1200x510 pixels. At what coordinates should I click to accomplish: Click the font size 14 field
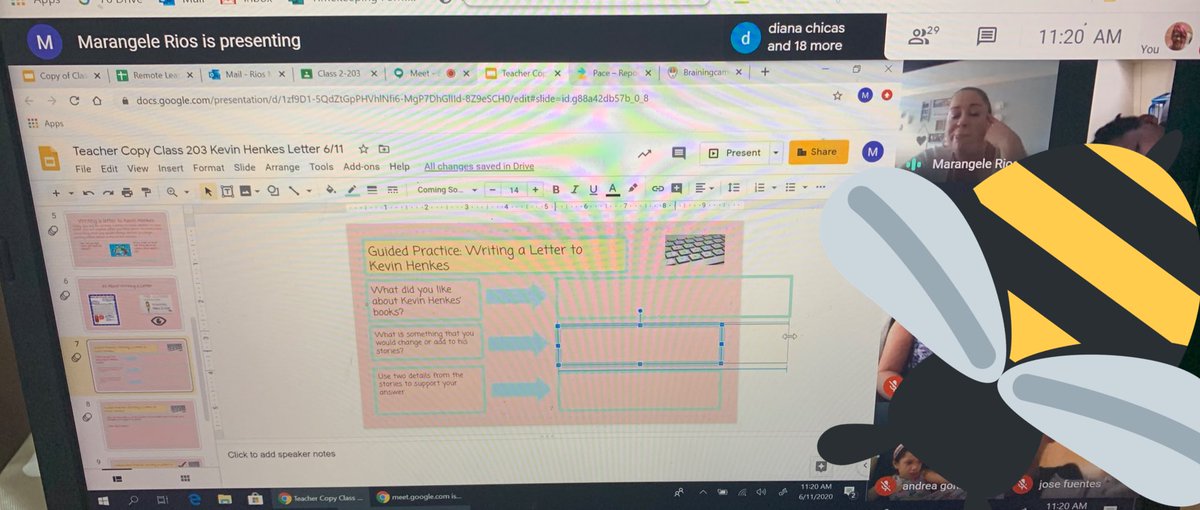(x=514, y=190)
